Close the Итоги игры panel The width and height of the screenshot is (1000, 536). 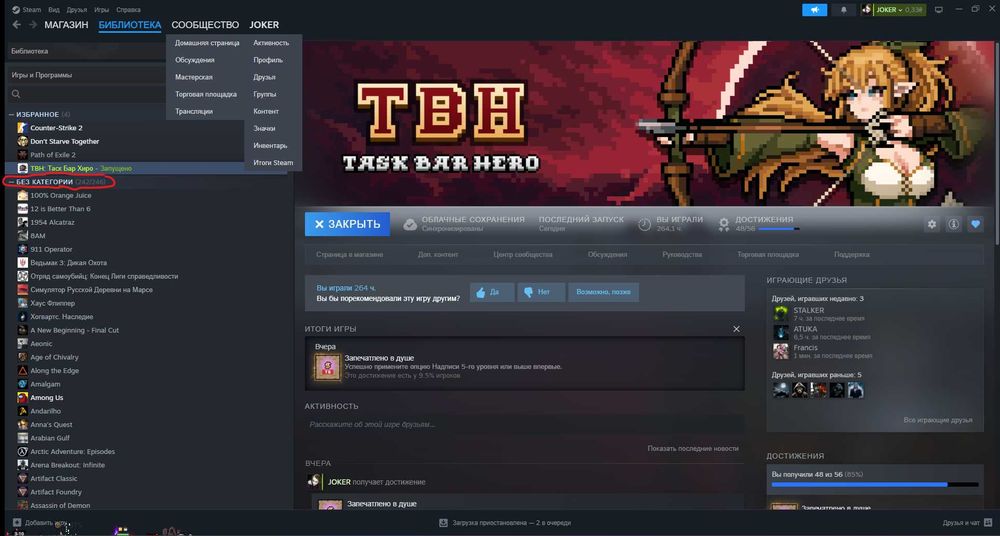point(737,329)
